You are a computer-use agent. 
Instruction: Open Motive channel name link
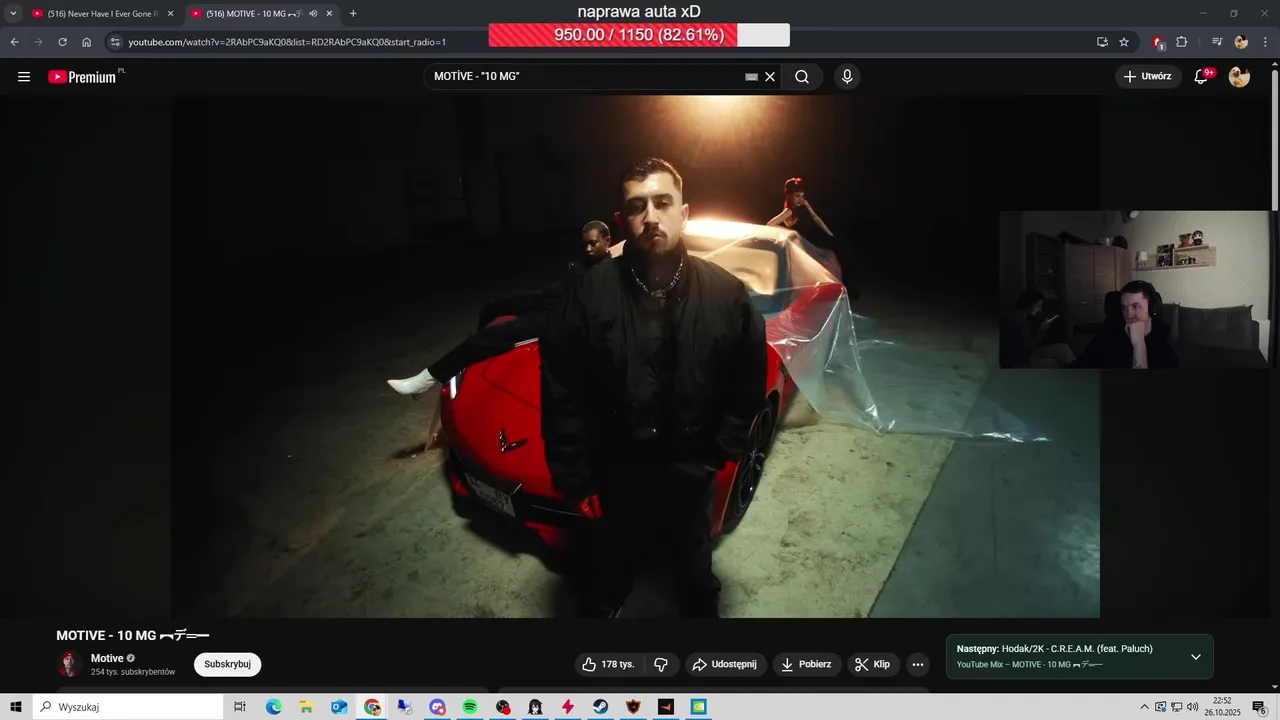coord(107,658)
